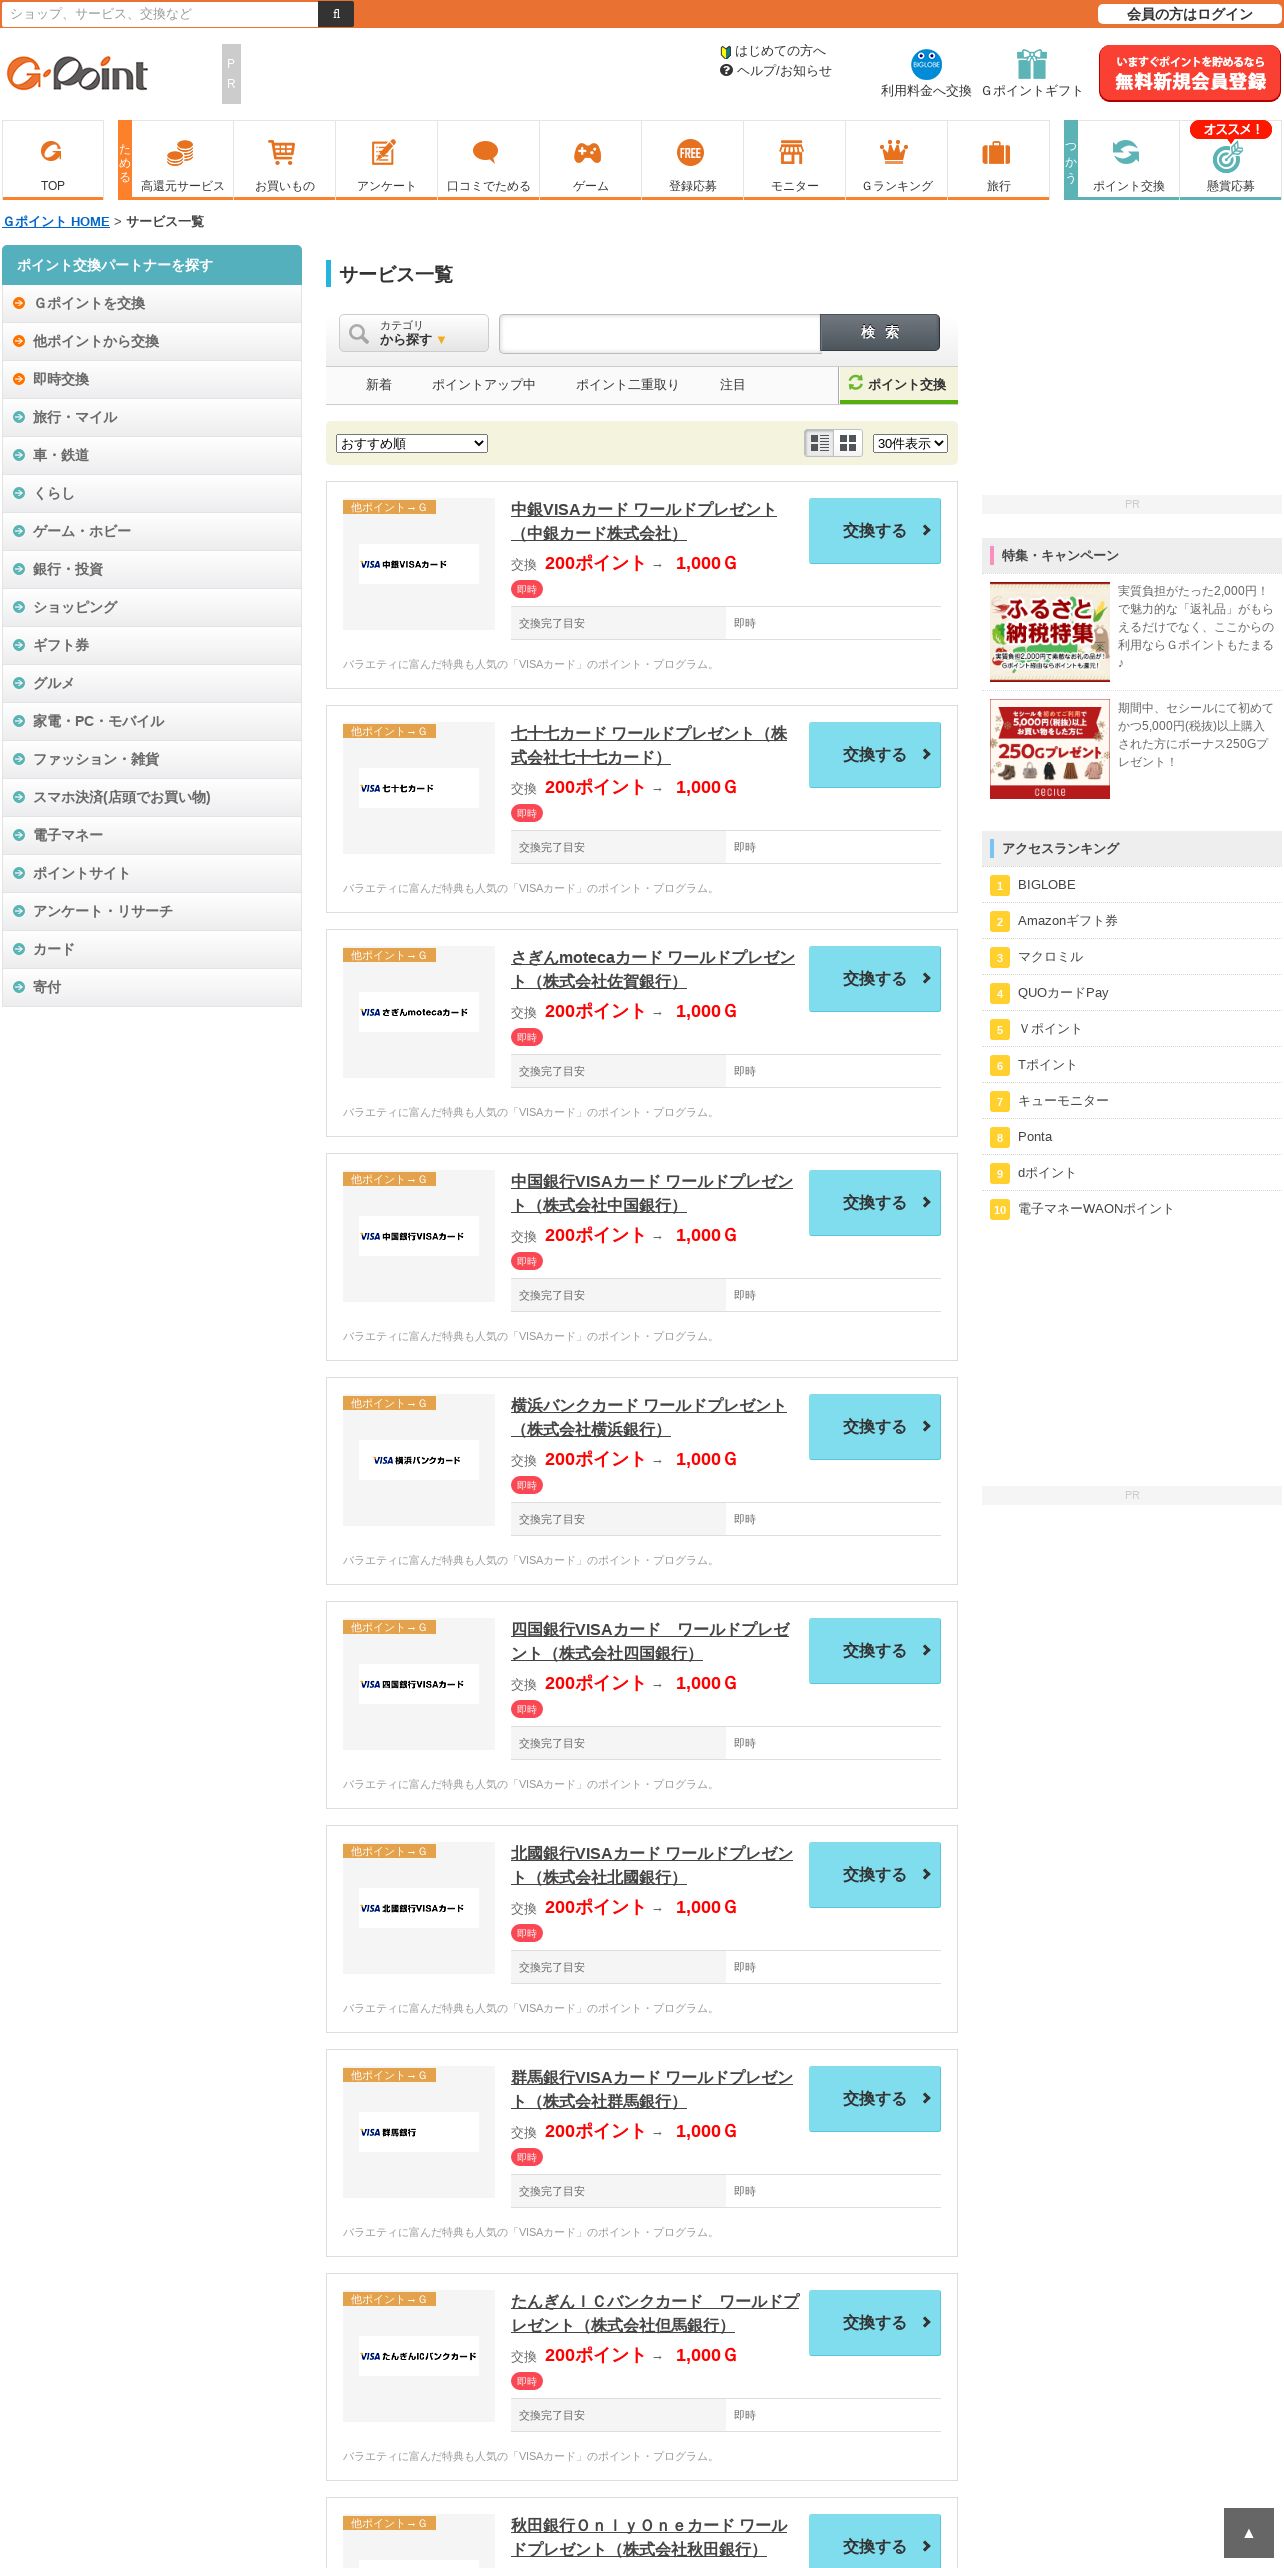Select the 新着 tab
1284x2568 pixels.
(x=379, y=385)
